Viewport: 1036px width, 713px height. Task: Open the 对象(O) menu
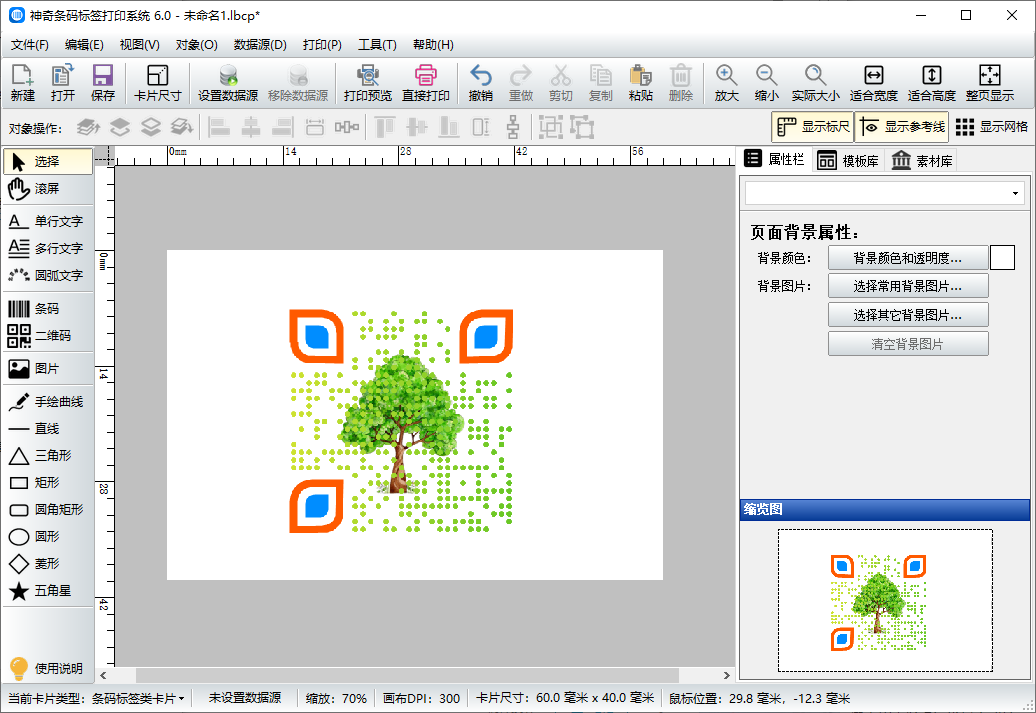[x=196, y=45]
